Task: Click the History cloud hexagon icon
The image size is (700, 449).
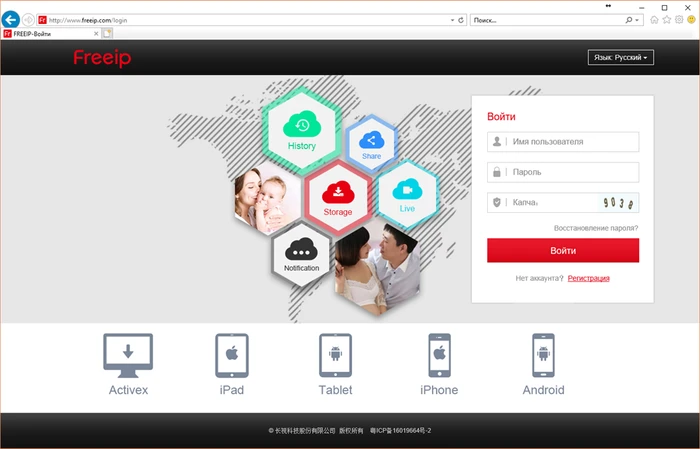Action: click(302, 130)
